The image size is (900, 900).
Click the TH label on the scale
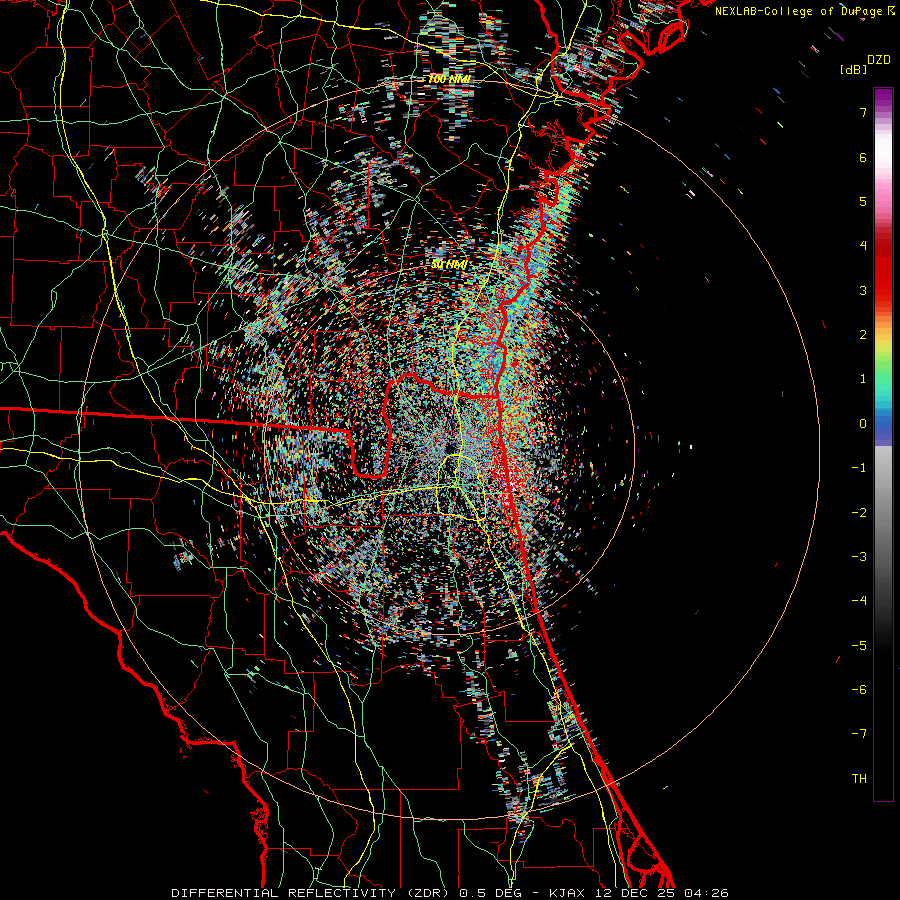859,779
